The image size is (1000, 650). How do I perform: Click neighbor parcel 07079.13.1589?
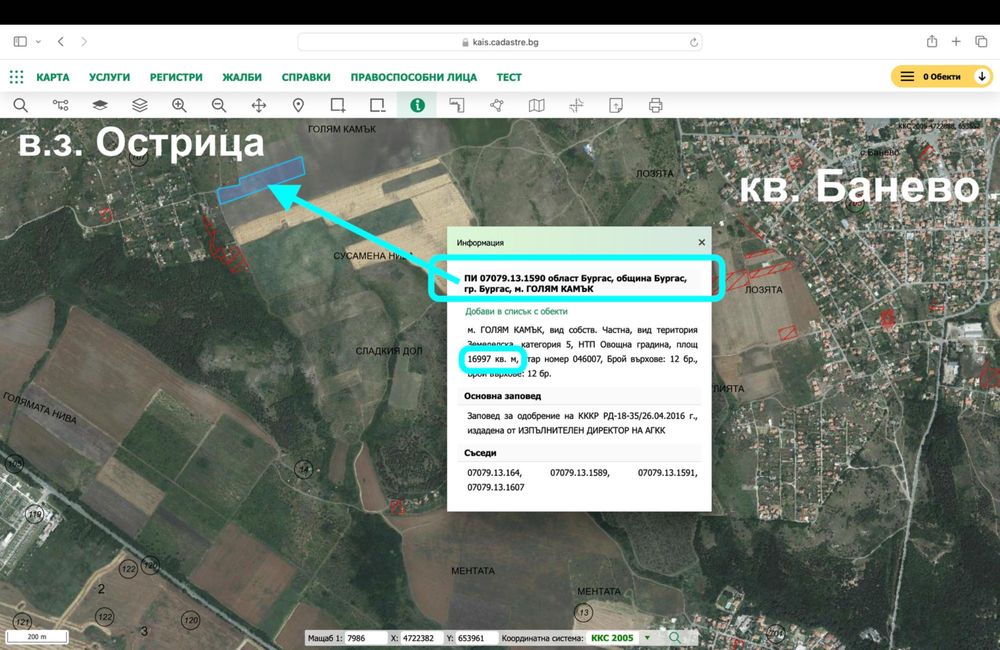pyautogui.click(x=580, y=473)
